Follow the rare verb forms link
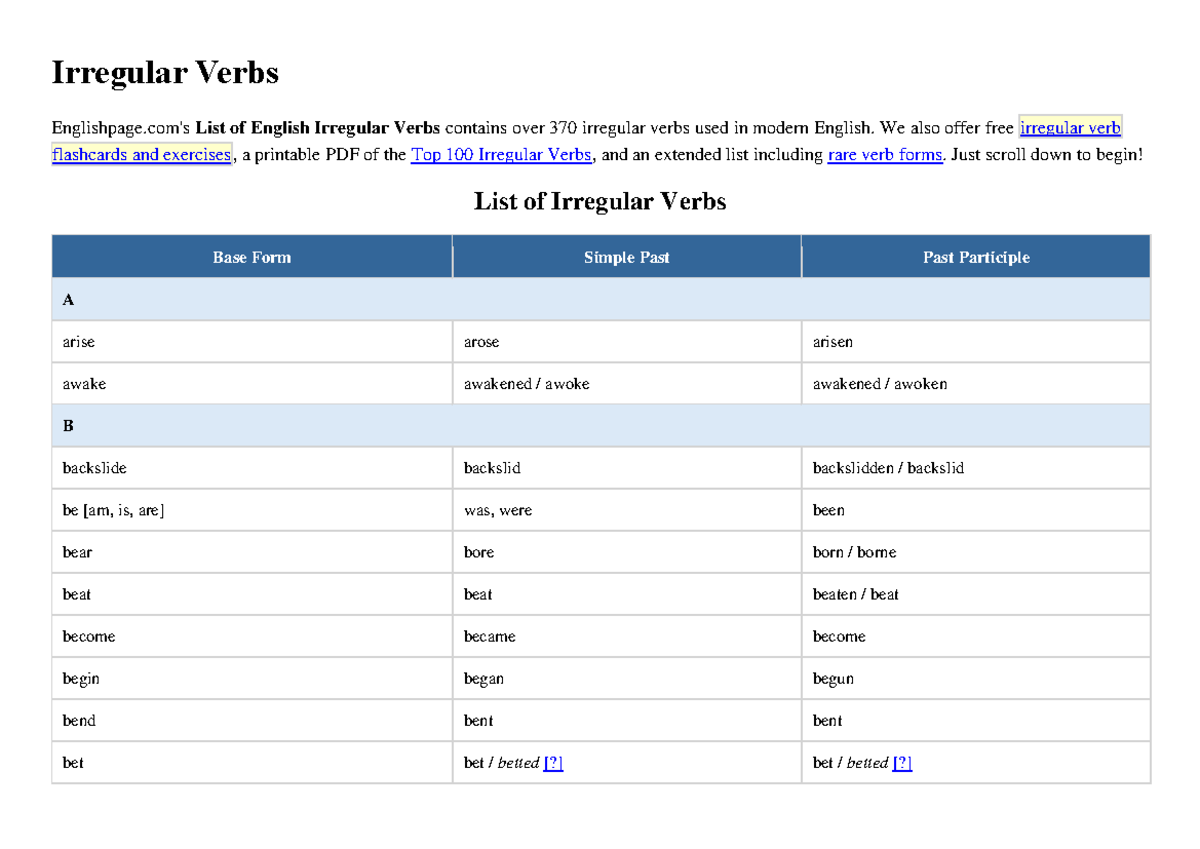 884,154
